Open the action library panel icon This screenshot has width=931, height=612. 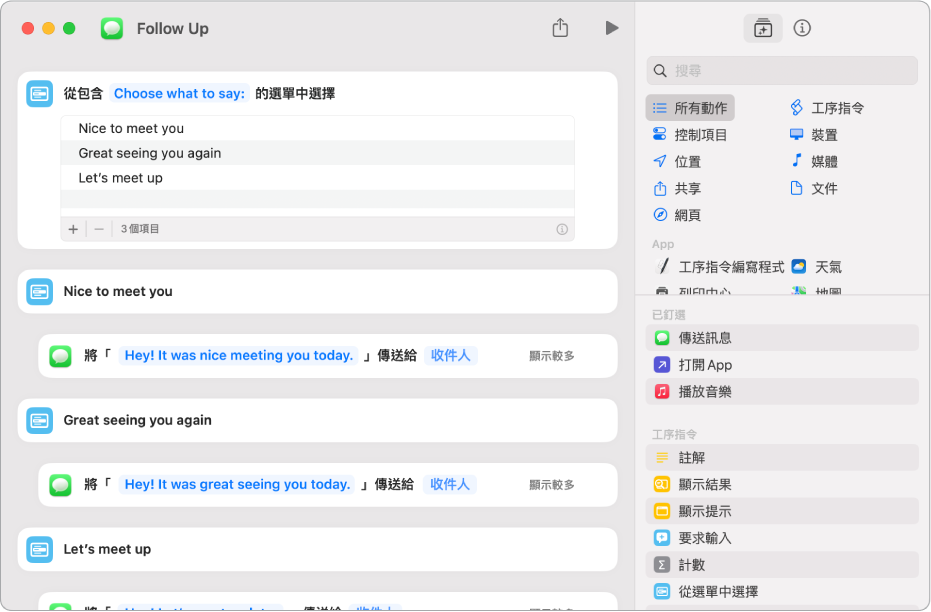pos(763,28)
